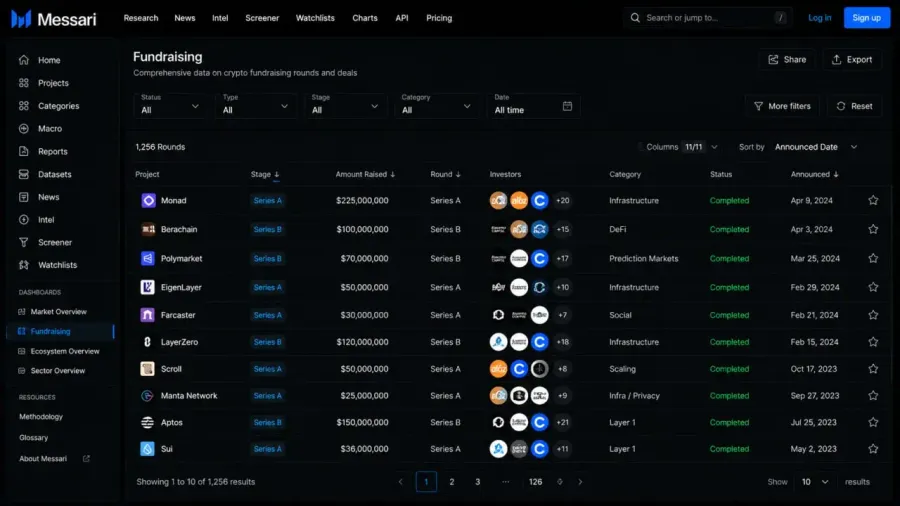The image size is (900, 506).
Task: Open the Status filter dropdown
Action: click(170, 106)
